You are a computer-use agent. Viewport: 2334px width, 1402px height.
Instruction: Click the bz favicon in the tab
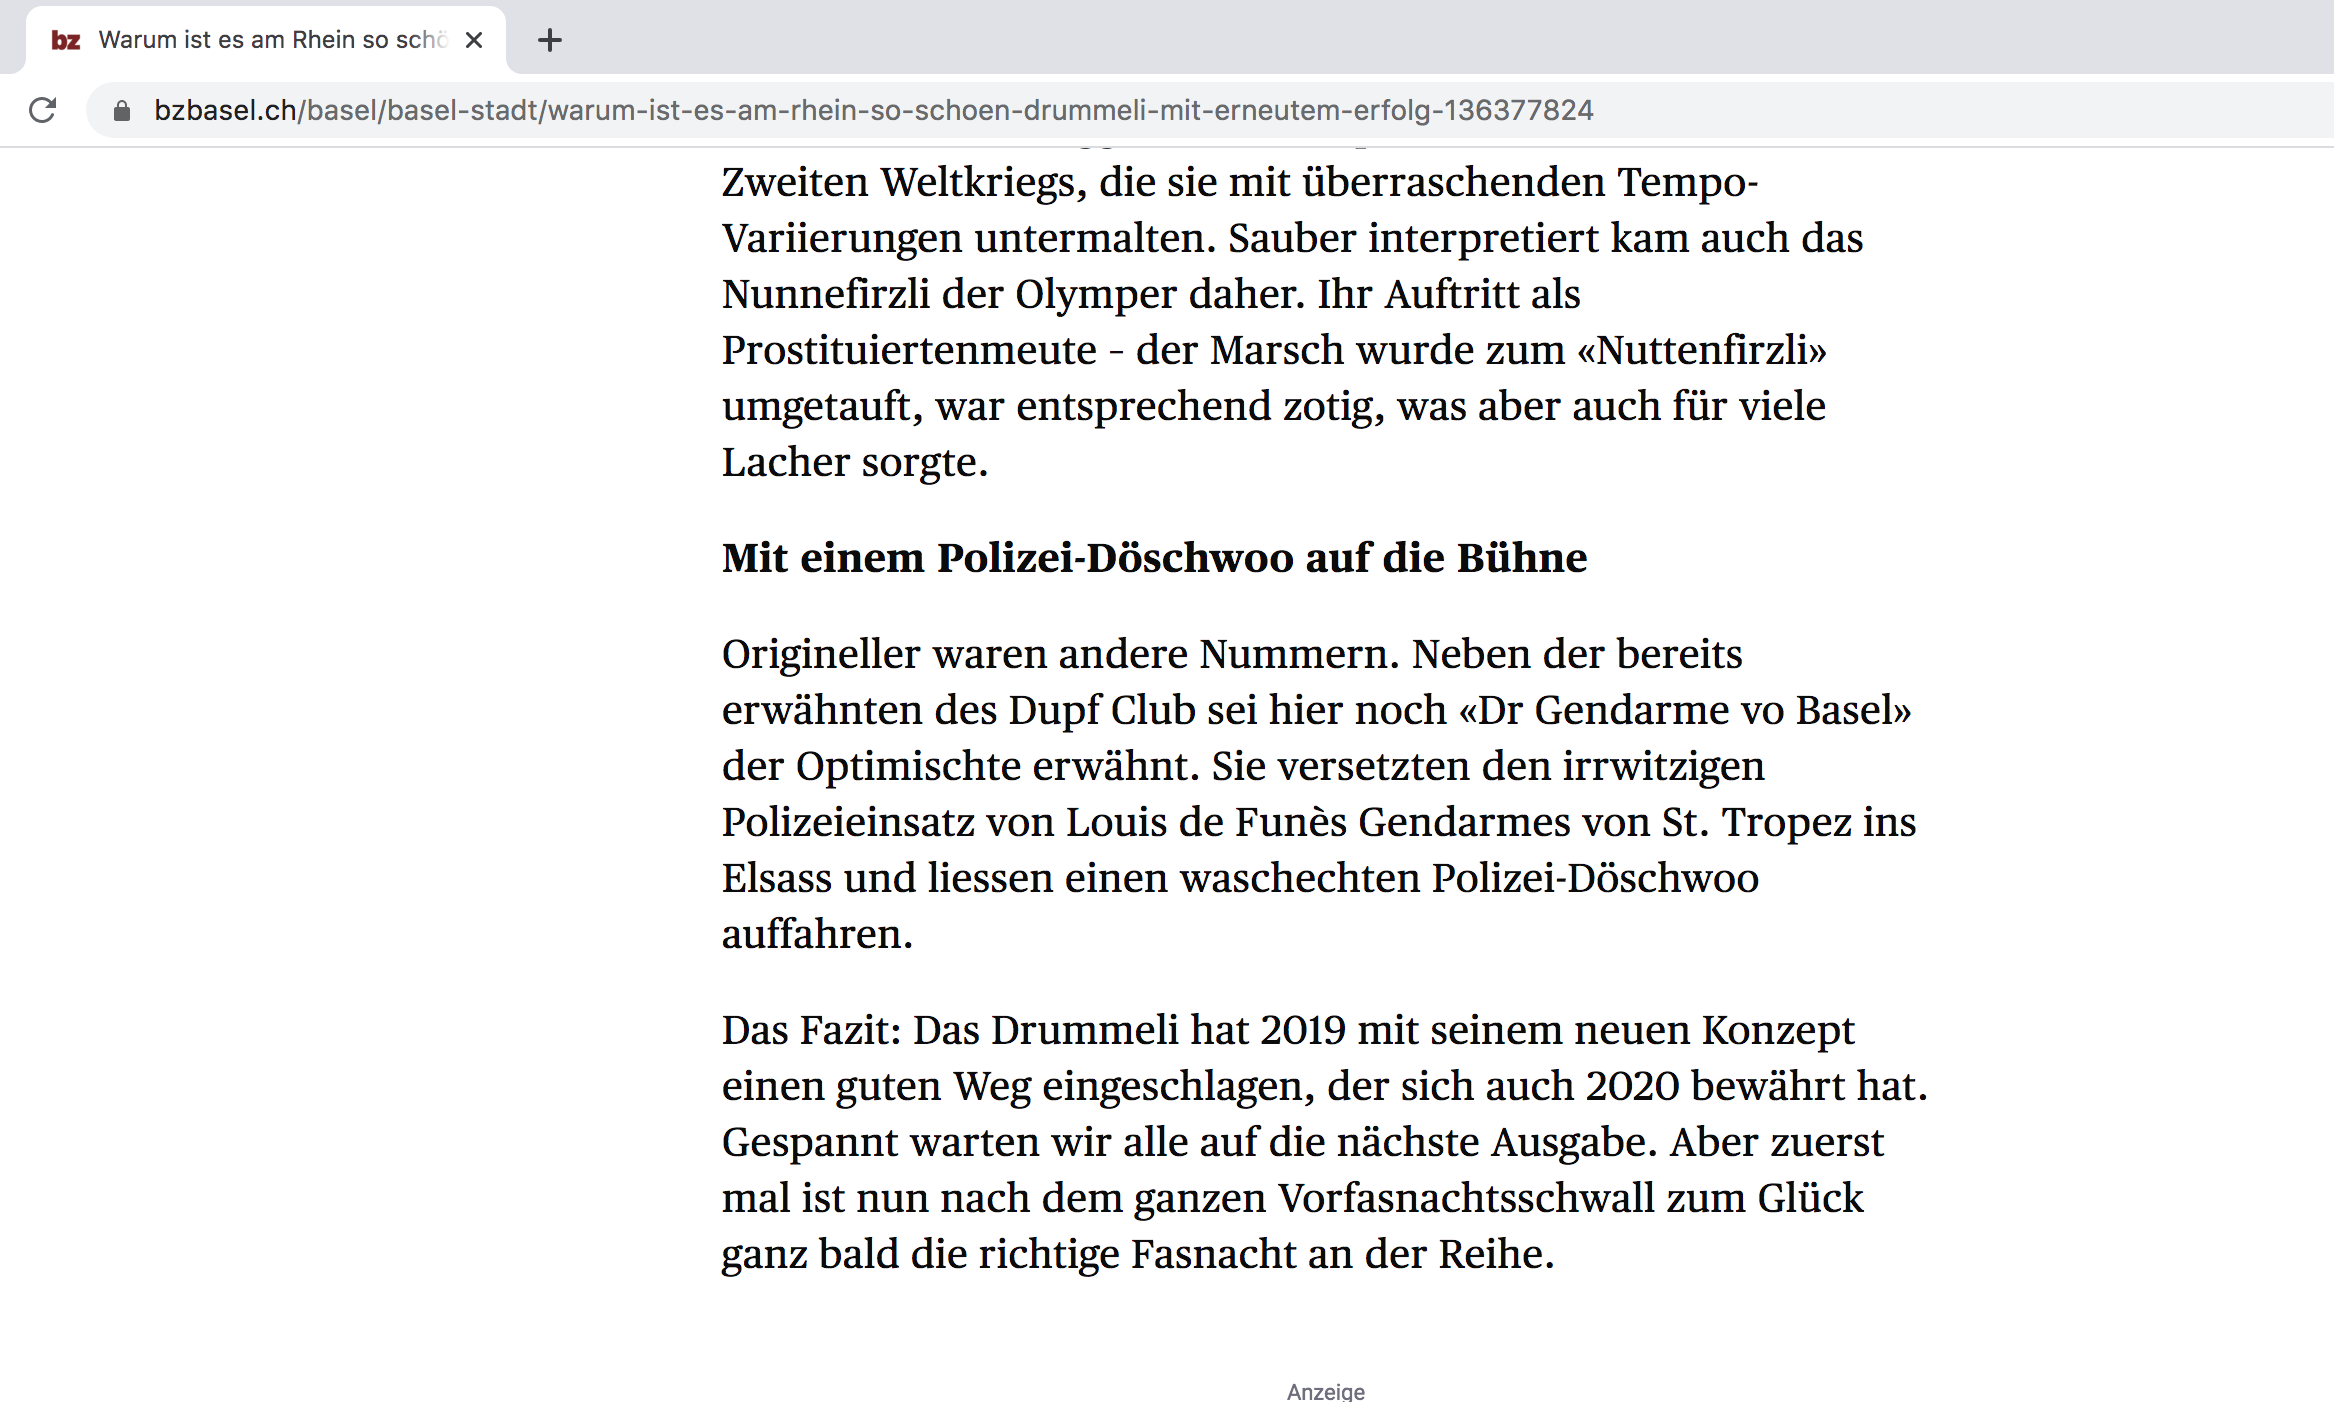tap(66, 40)
